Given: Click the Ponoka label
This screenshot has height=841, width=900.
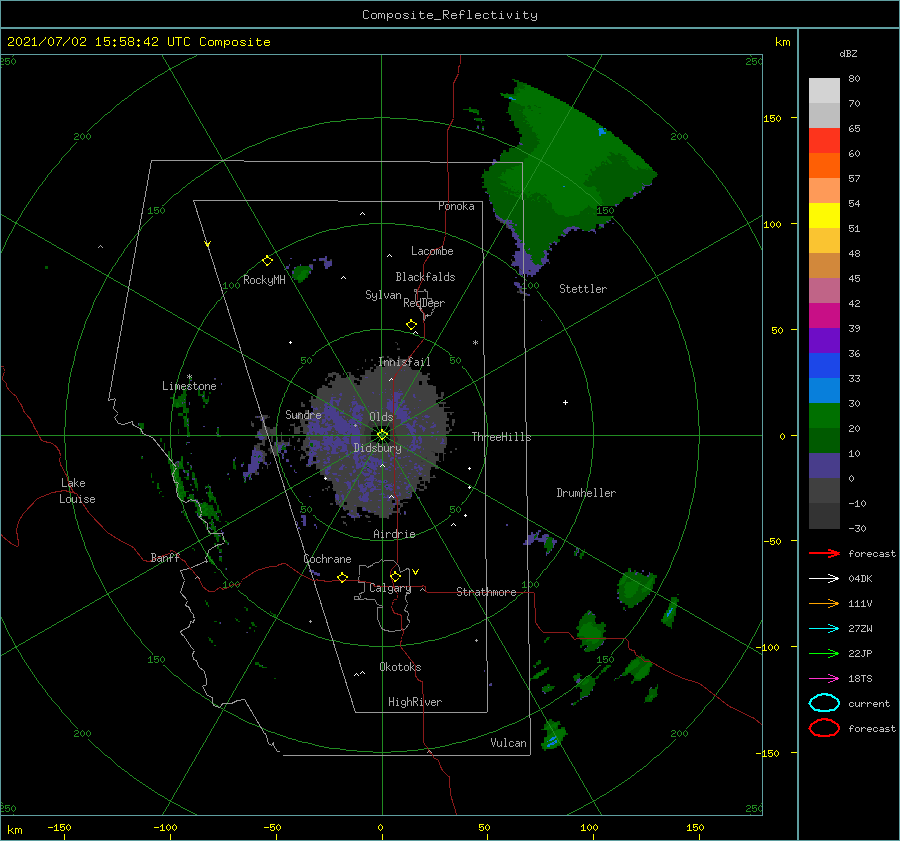Looking at the screenshot, I should tap(456, 207).
